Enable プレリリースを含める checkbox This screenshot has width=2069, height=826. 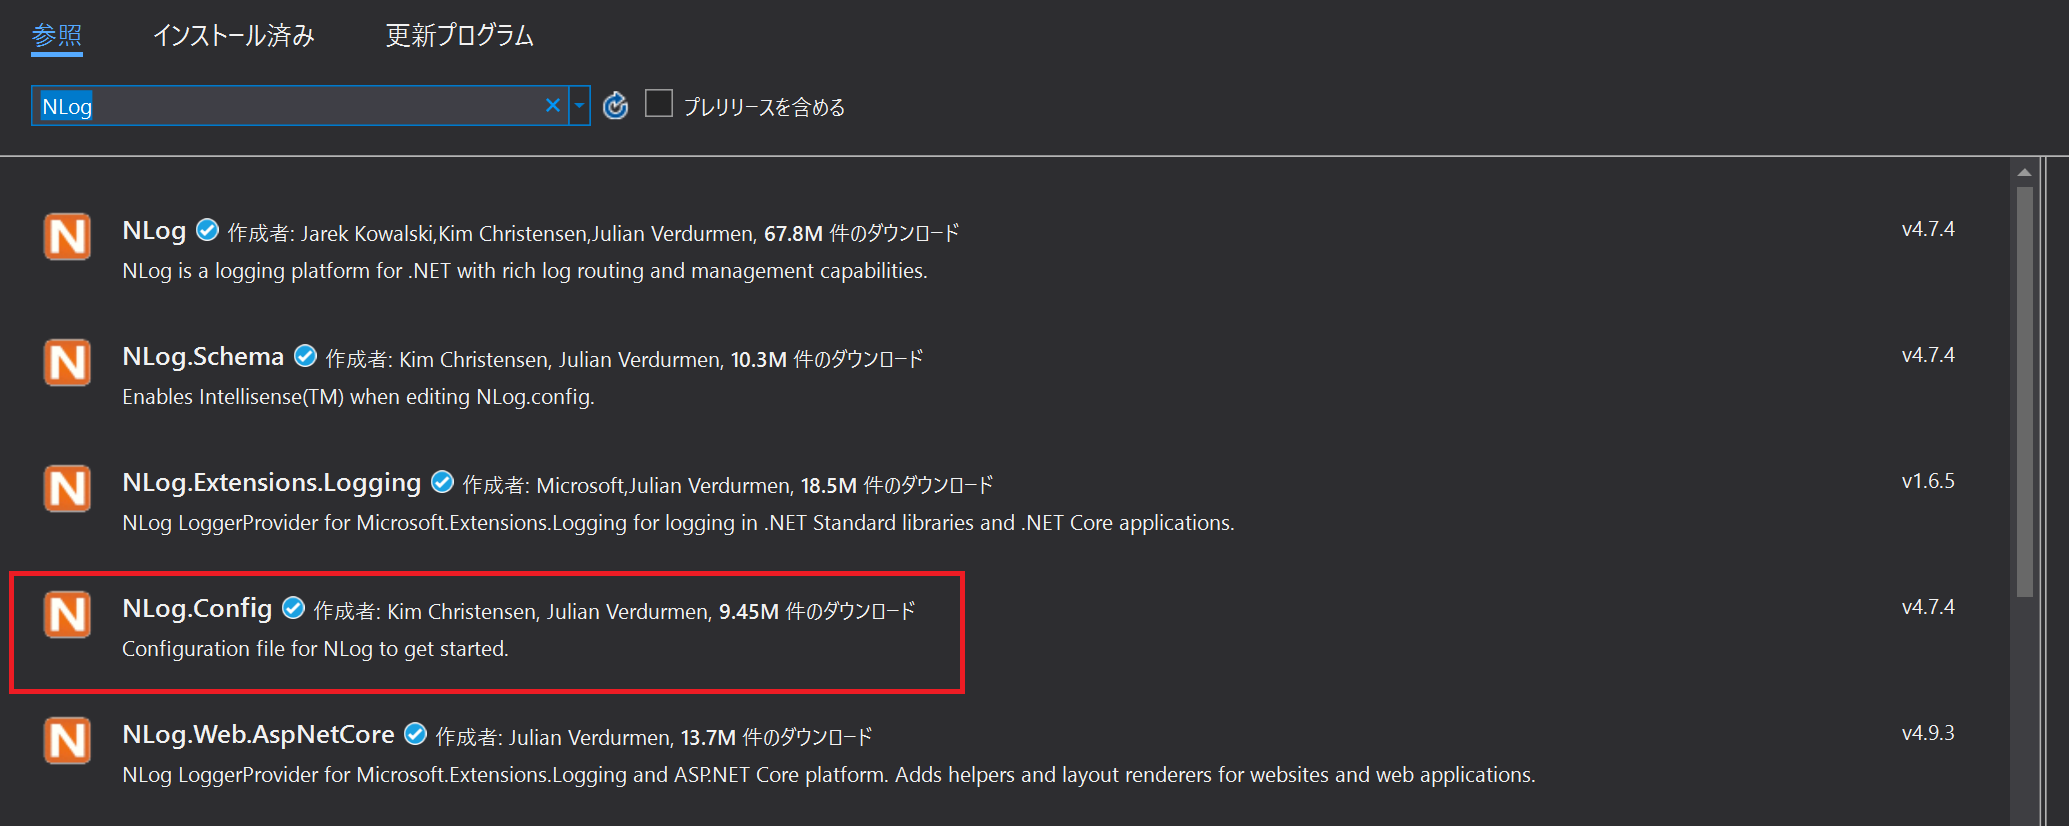[659, 103]
